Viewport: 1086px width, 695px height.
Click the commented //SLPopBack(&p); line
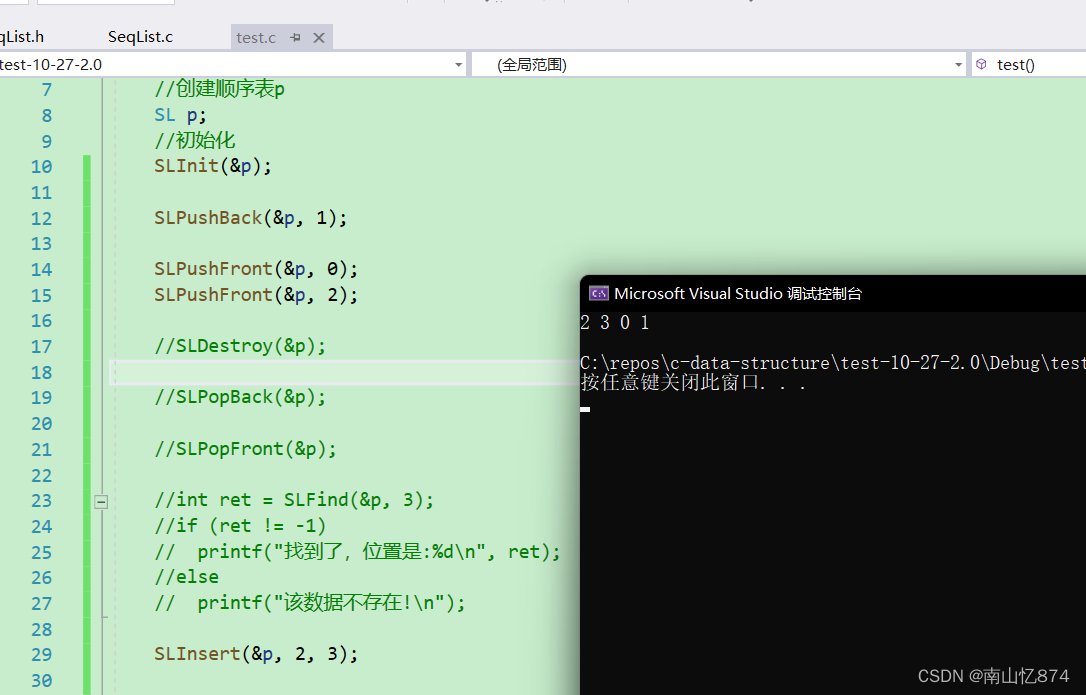[240, 397]
